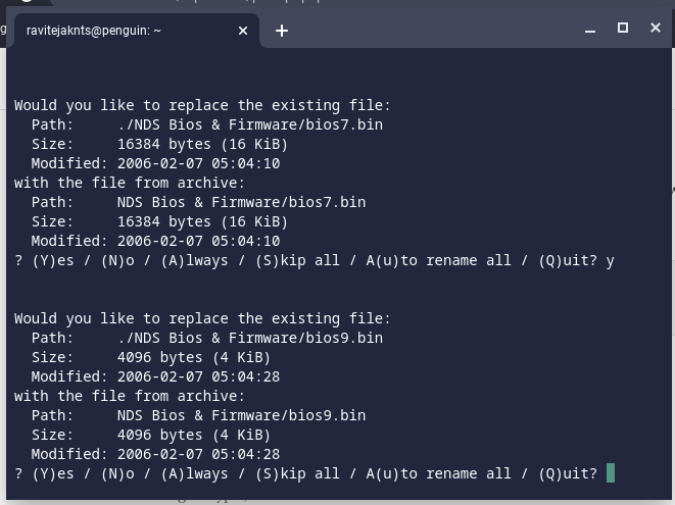The image size is (675, 505).
Task: Click the 4096 bytes (4 KiB) existing file size
Action: pos(193,357)
